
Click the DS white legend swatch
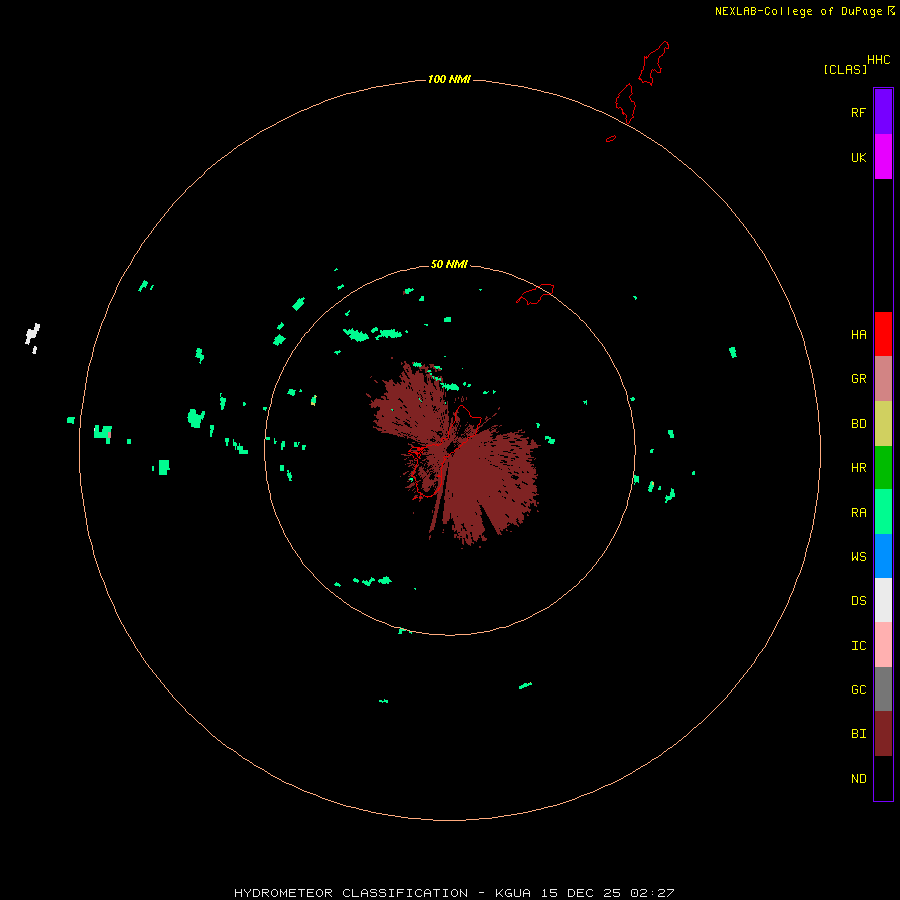click(x=883, y=600)
